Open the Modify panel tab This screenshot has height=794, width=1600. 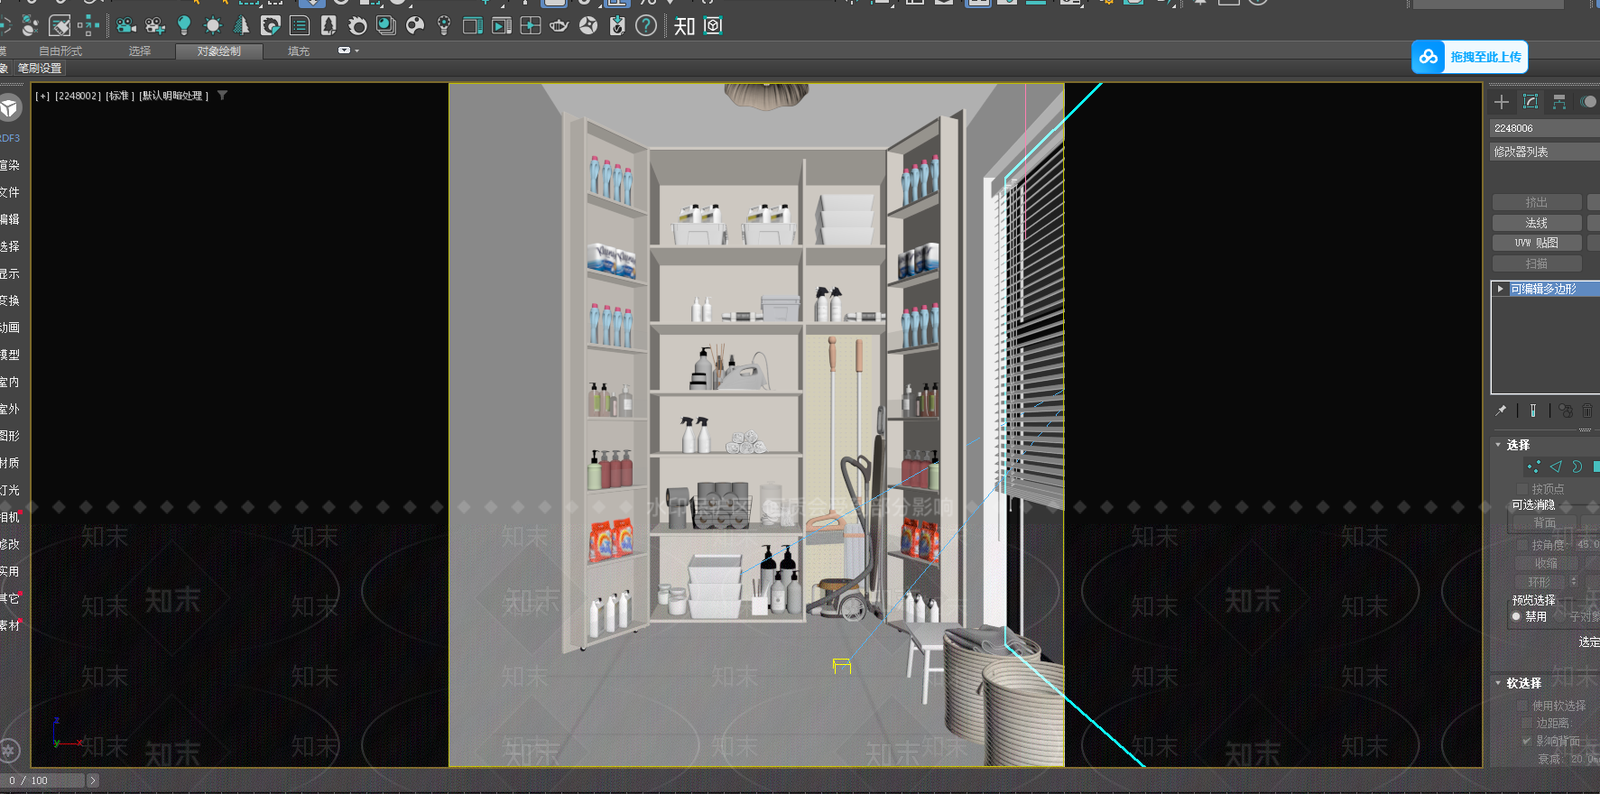coord(1530,102)
